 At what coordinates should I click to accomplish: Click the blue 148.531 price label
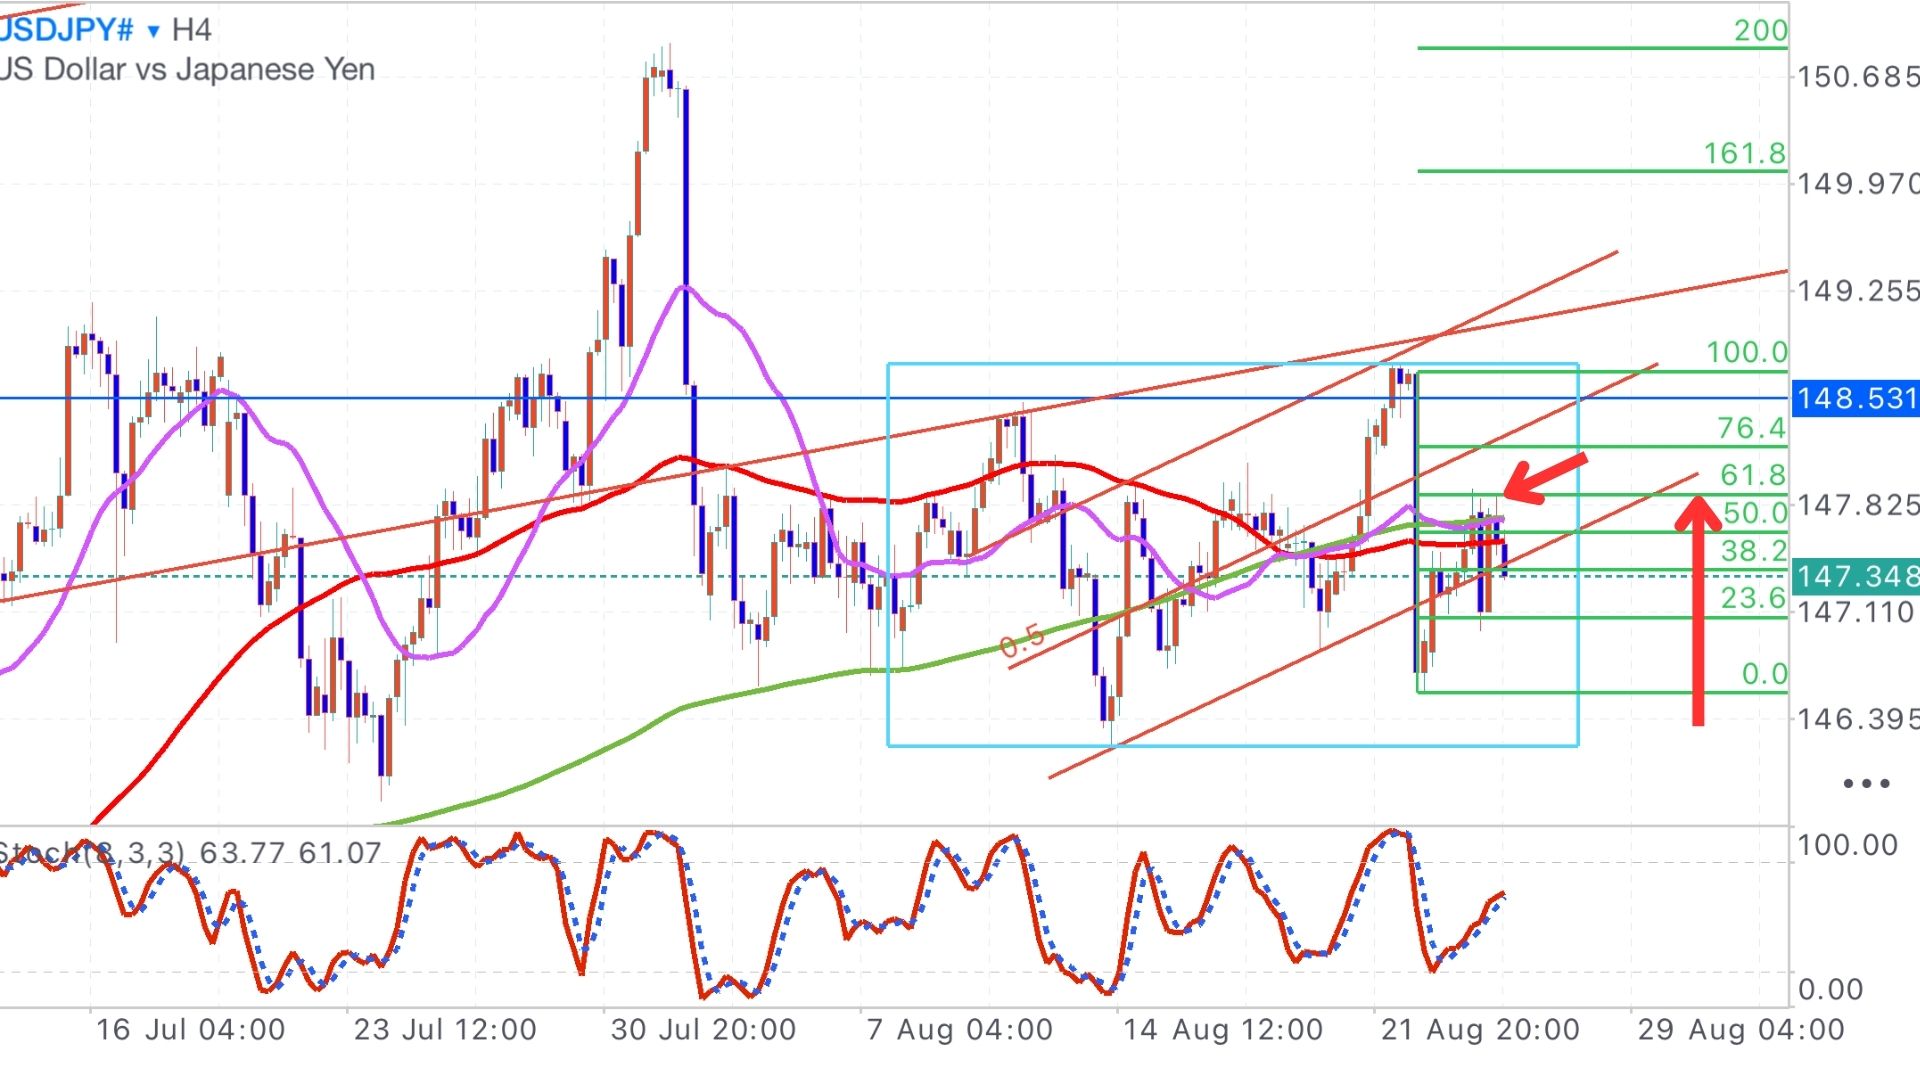[x=1855, y=399]
